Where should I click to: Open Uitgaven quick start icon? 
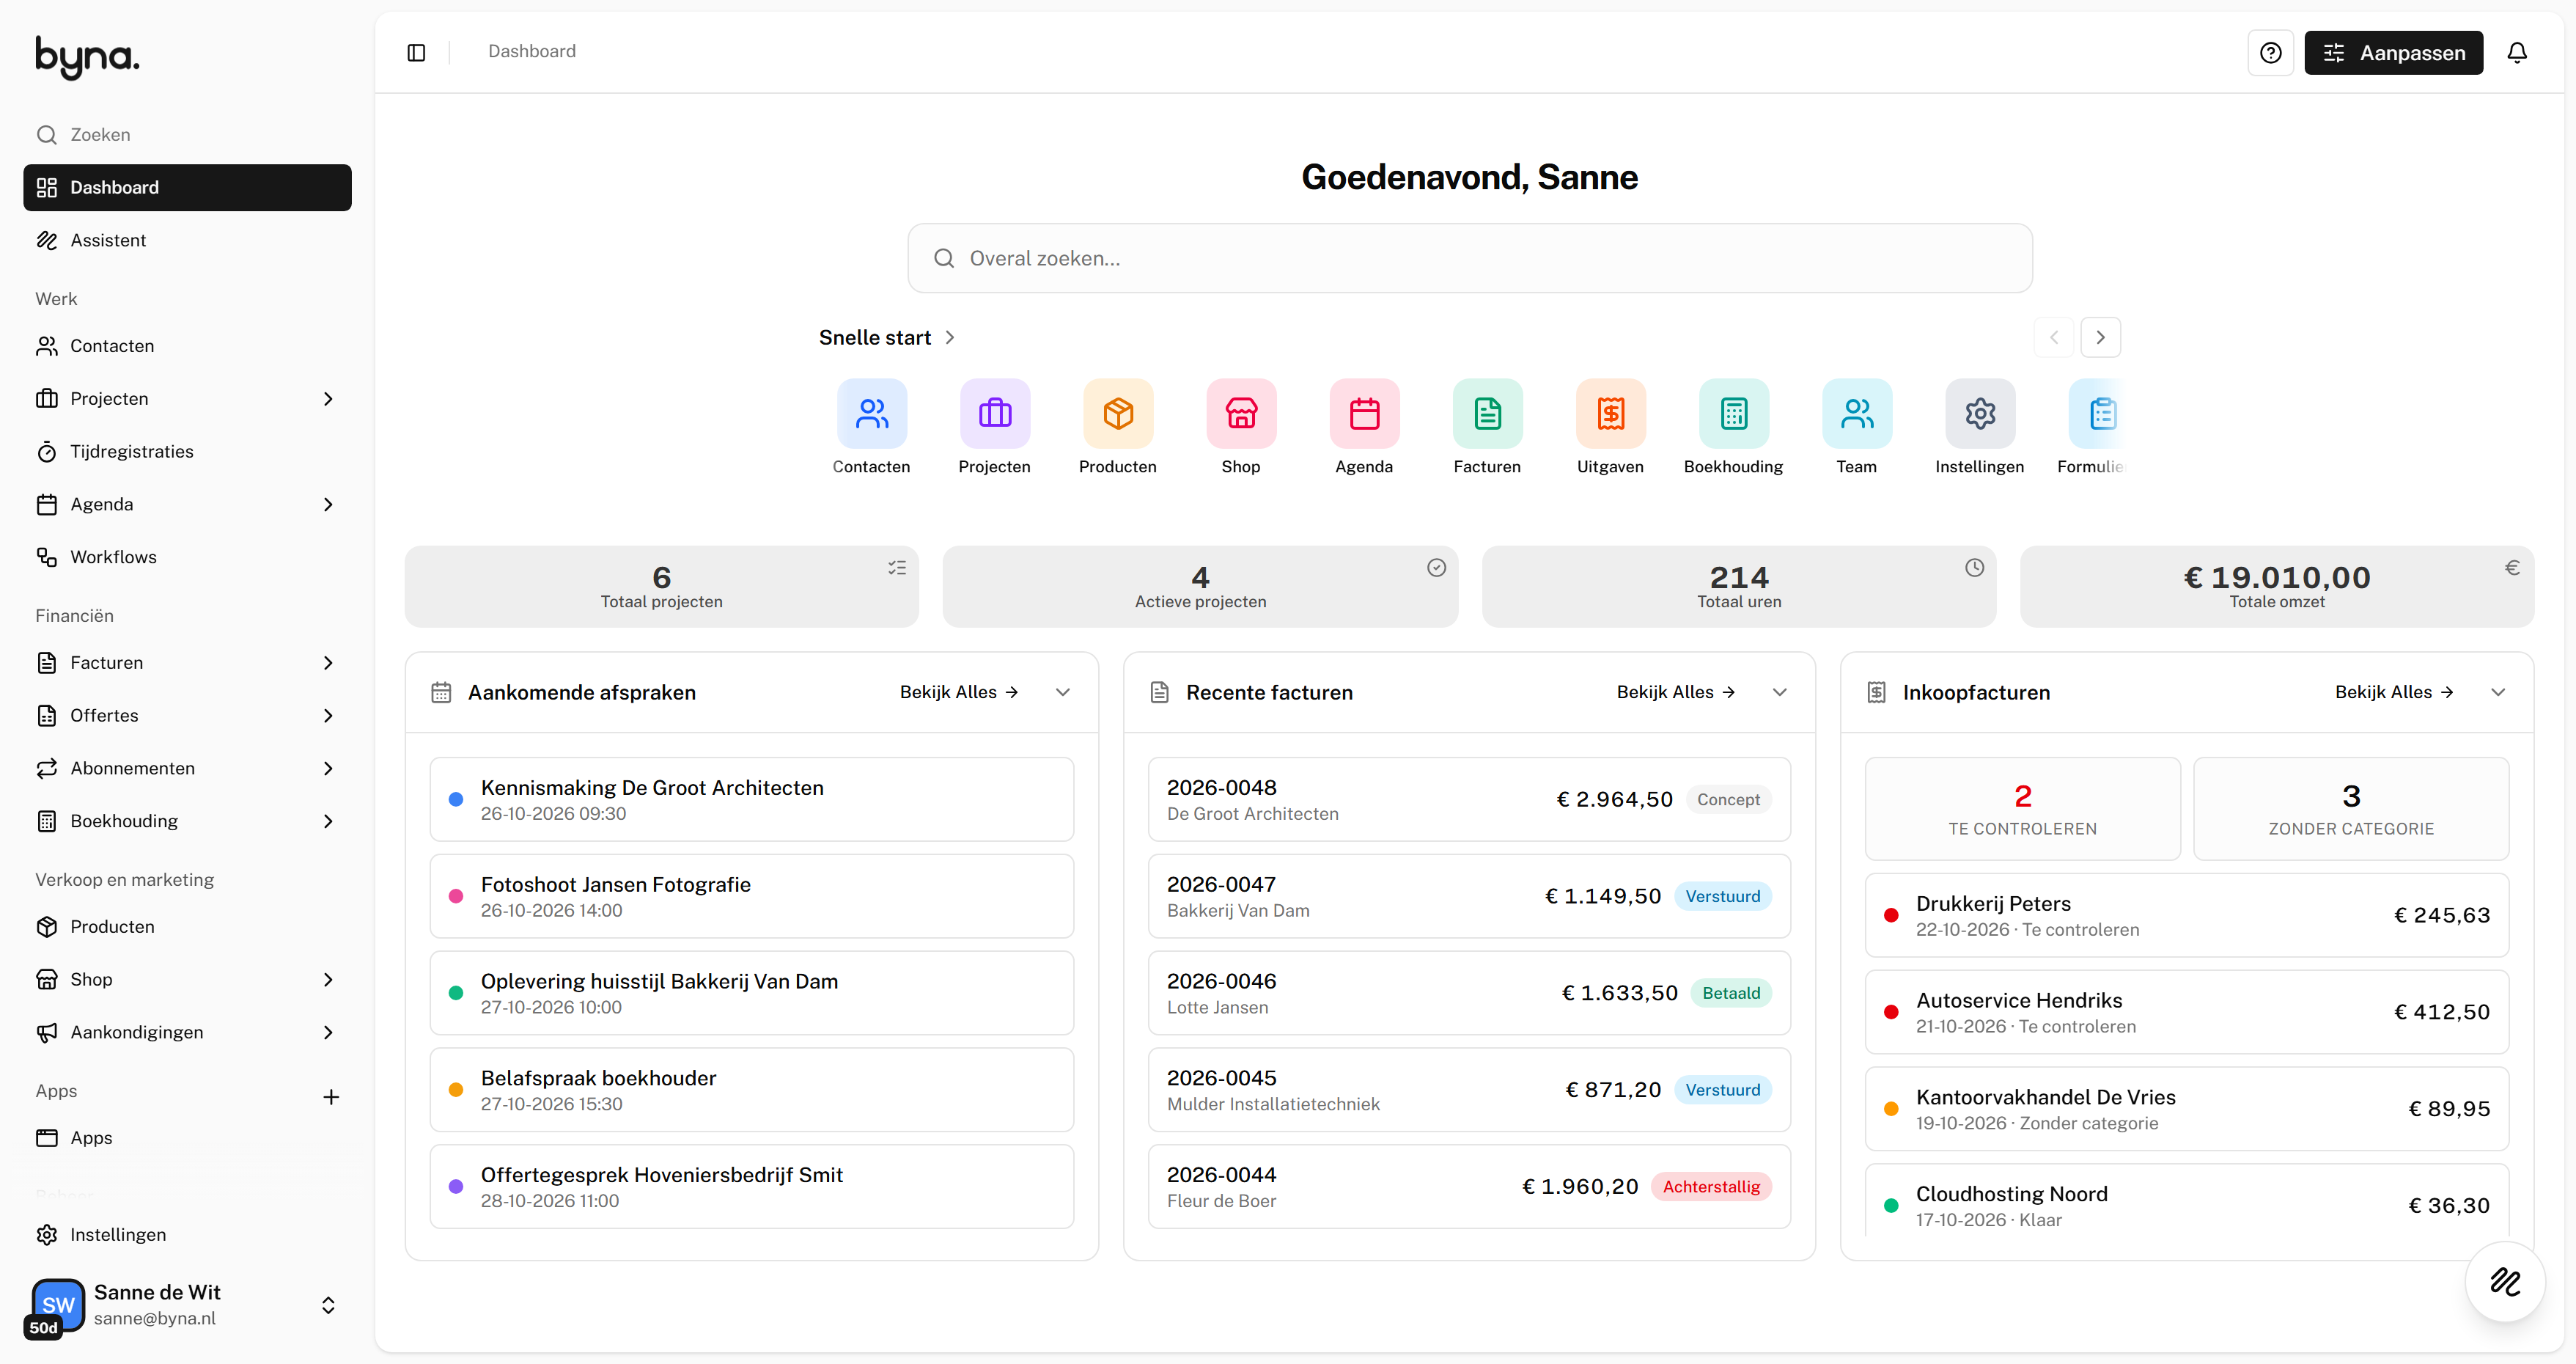pyautogui.click(x=1610, y=413)
